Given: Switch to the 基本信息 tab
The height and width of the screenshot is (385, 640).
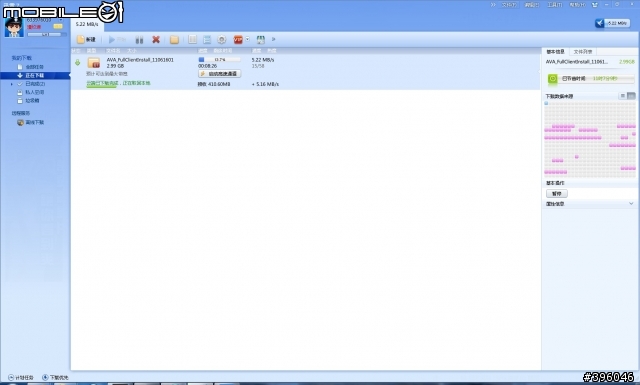Looking at the screenshot, I should tap(555, 51).
